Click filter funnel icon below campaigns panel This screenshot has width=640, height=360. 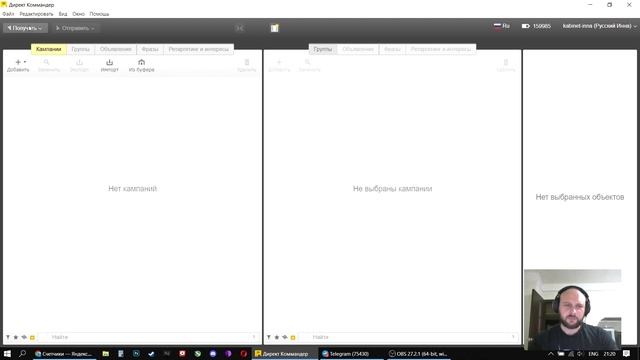(x=8, y=337)
